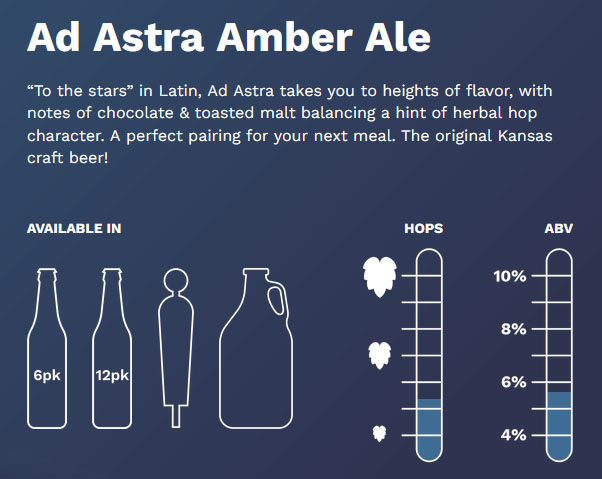Click the small hop cone icon
The height and width of the screenshot is (479, 602).
[x=380, y=434]
